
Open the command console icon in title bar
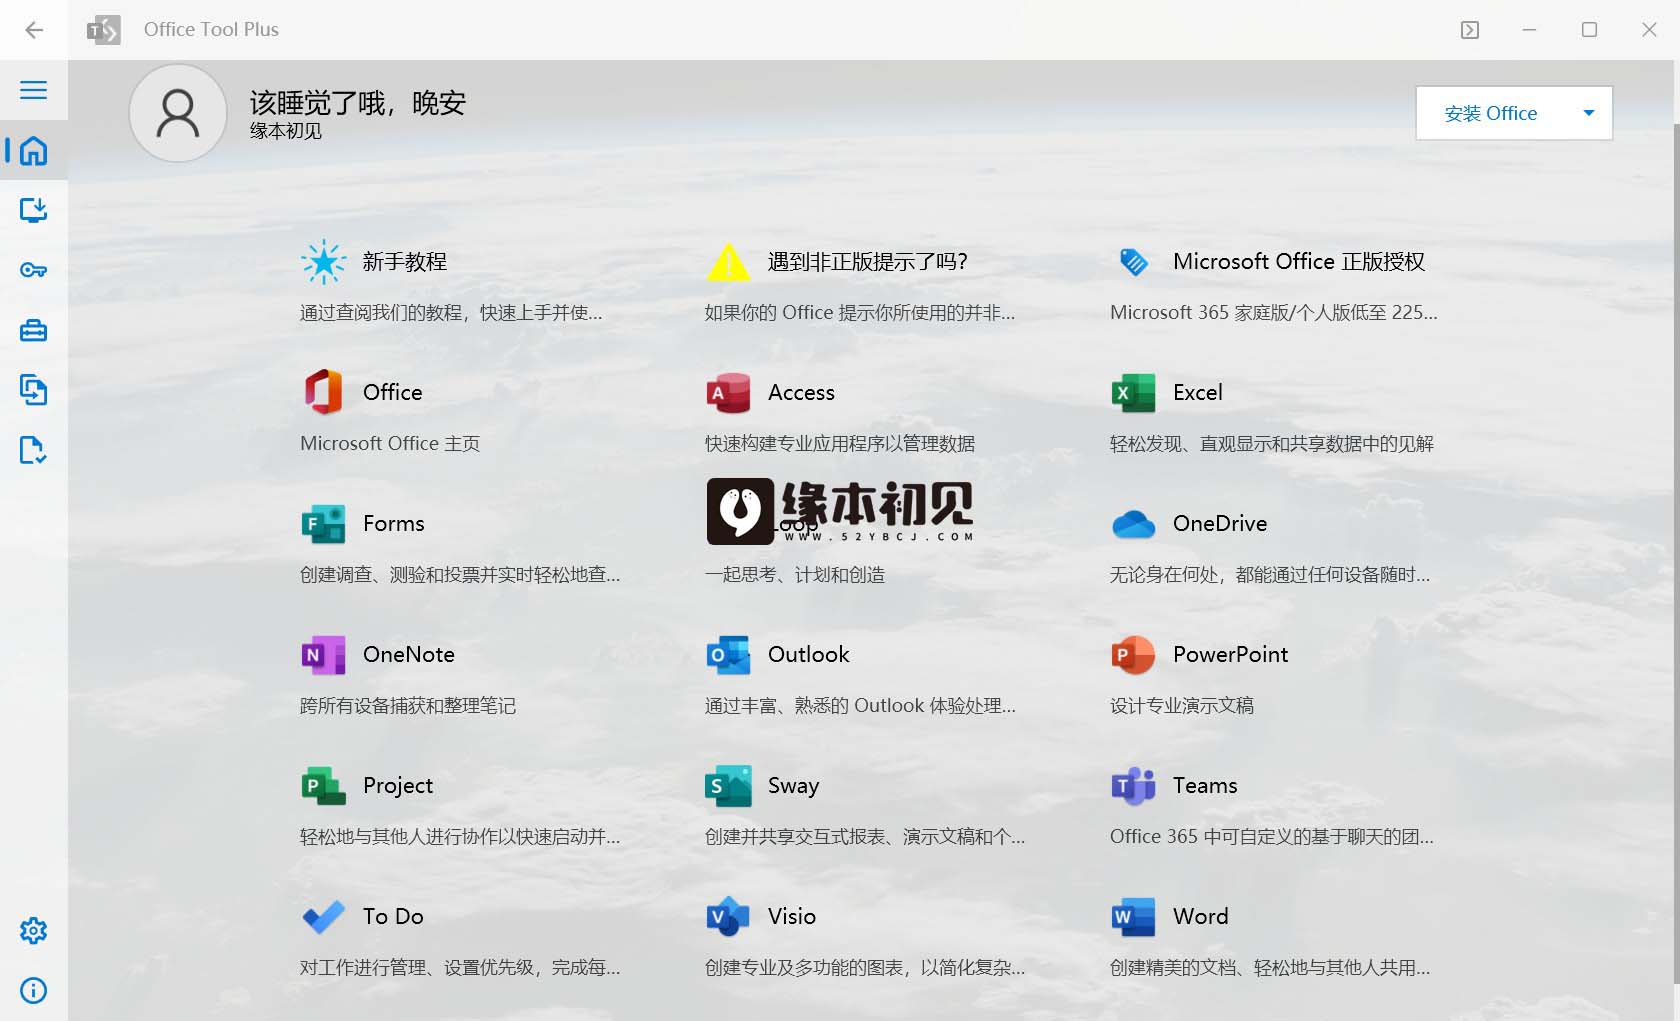tap(1469, 30)
